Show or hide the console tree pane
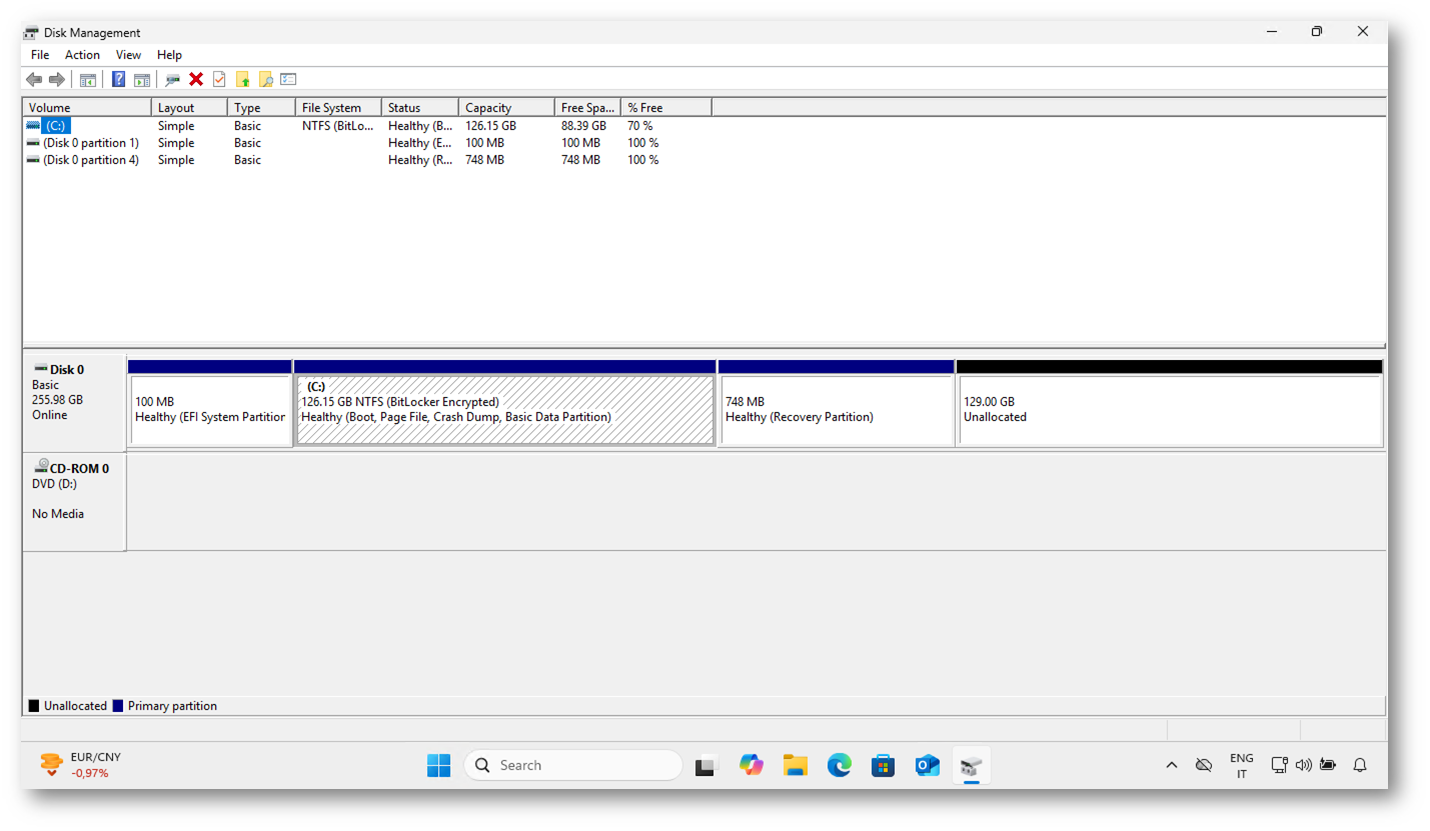The image size is (1430, 831). (88, 80)
